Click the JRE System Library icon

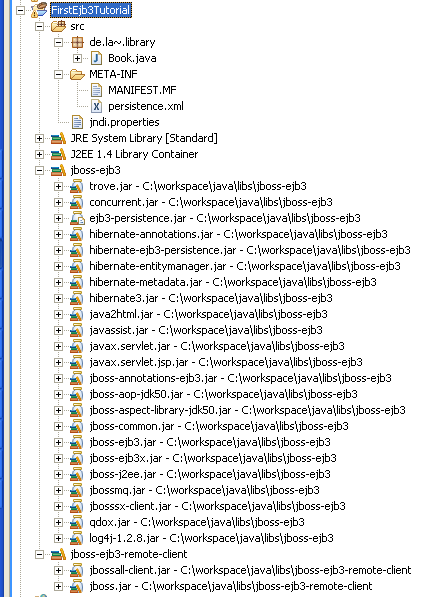pos(58,138)
